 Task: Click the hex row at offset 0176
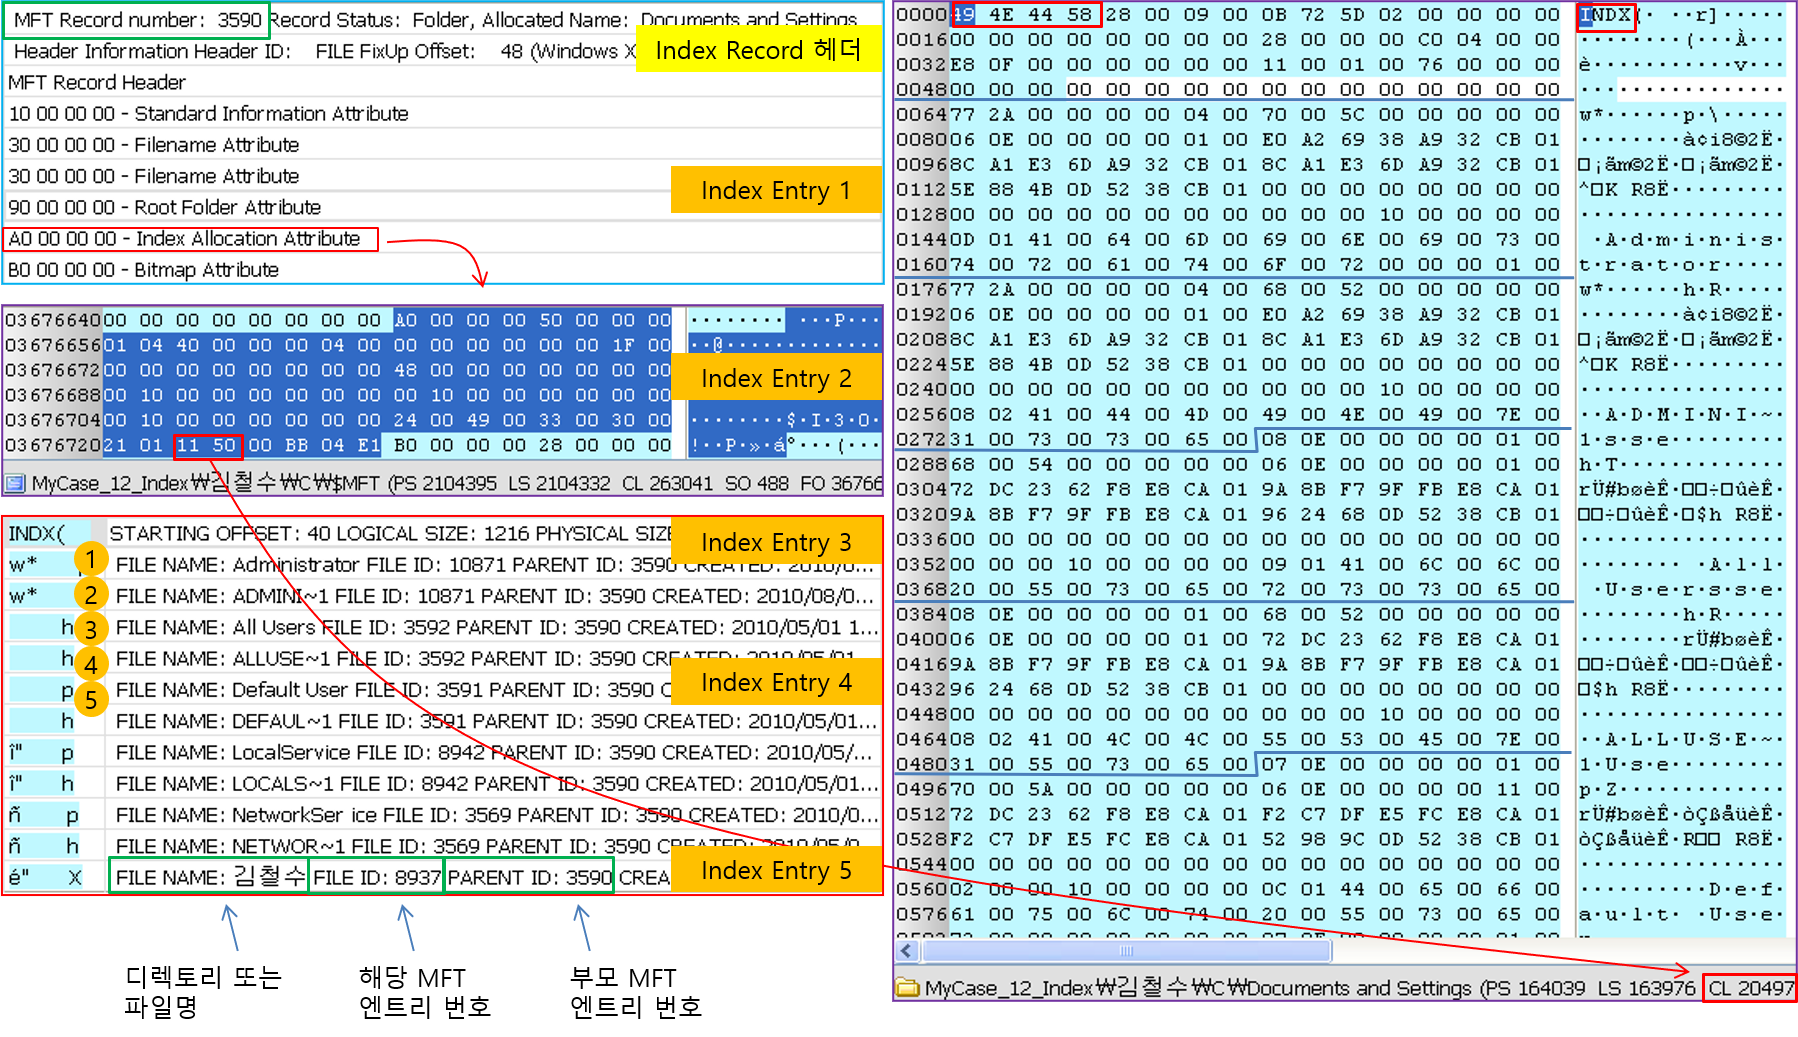click(1339, 290)
